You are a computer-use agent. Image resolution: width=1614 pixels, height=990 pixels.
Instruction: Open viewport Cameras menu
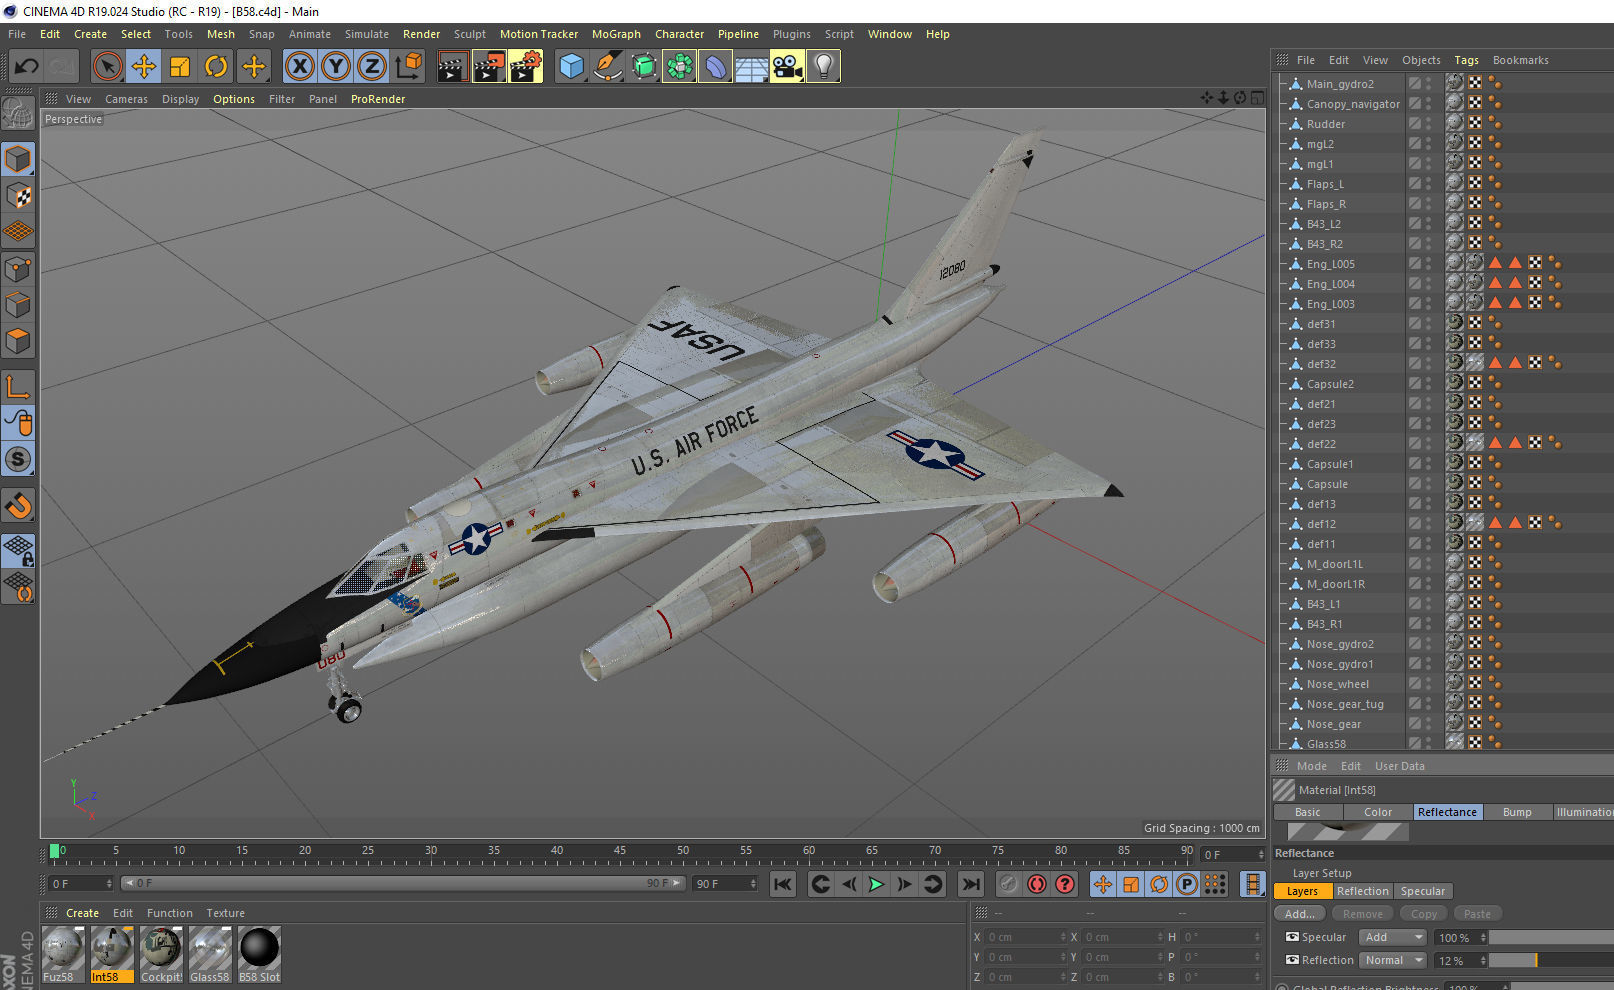[x=126, y=99]
